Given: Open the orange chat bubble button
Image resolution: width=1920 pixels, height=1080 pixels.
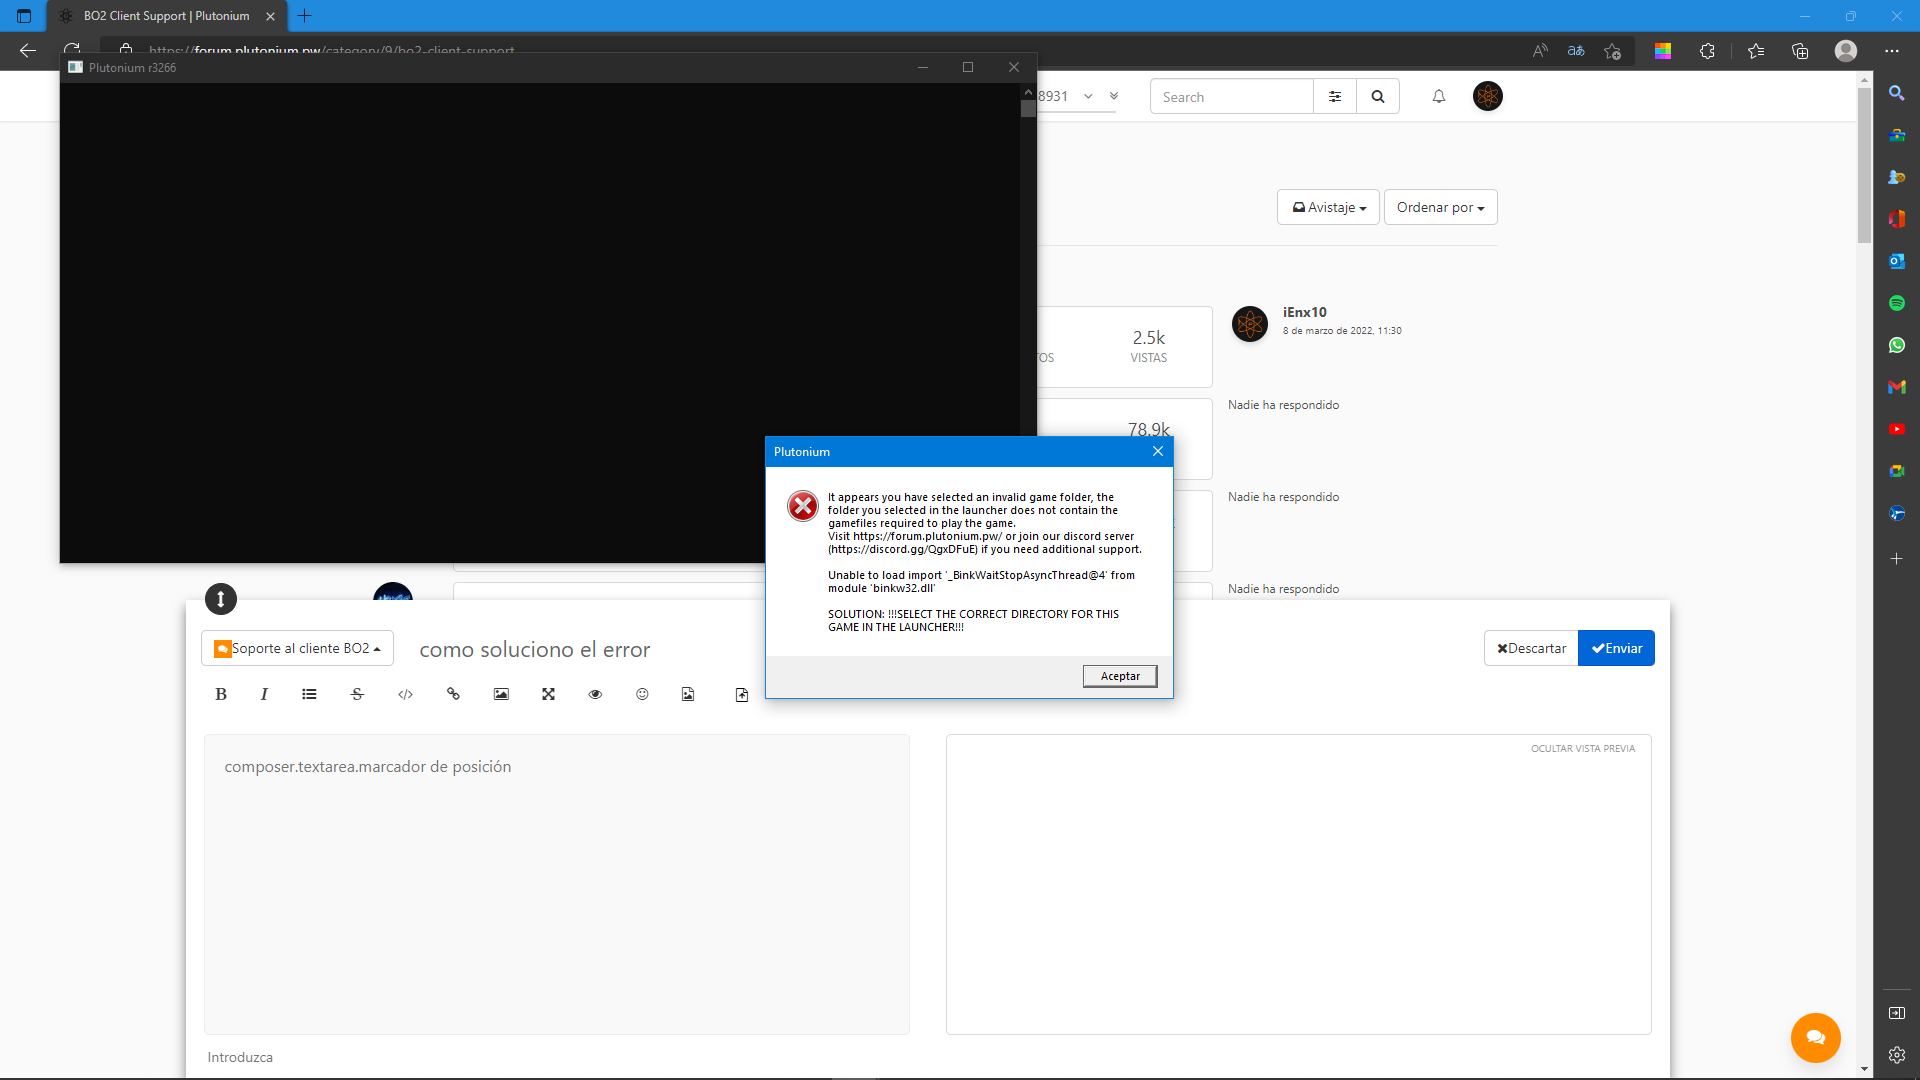Looking at the screenshot, I should 1815,1037.
